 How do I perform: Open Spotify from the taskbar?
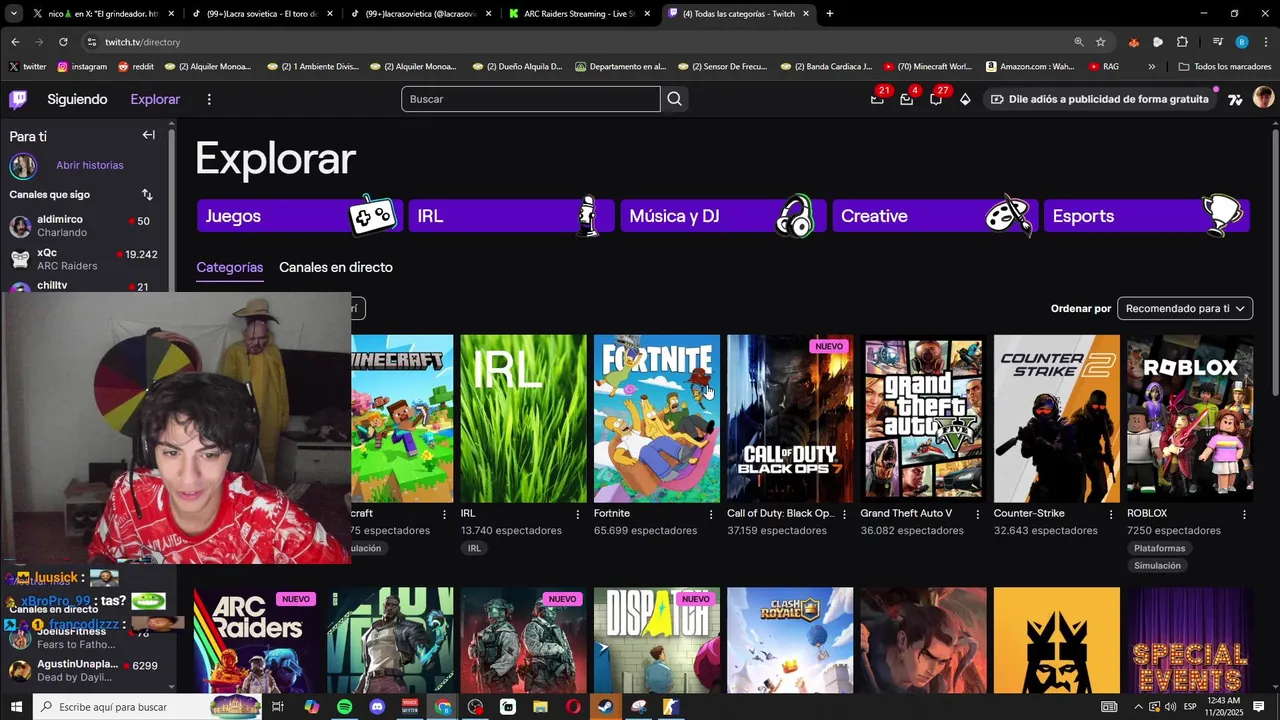[344, 707]
